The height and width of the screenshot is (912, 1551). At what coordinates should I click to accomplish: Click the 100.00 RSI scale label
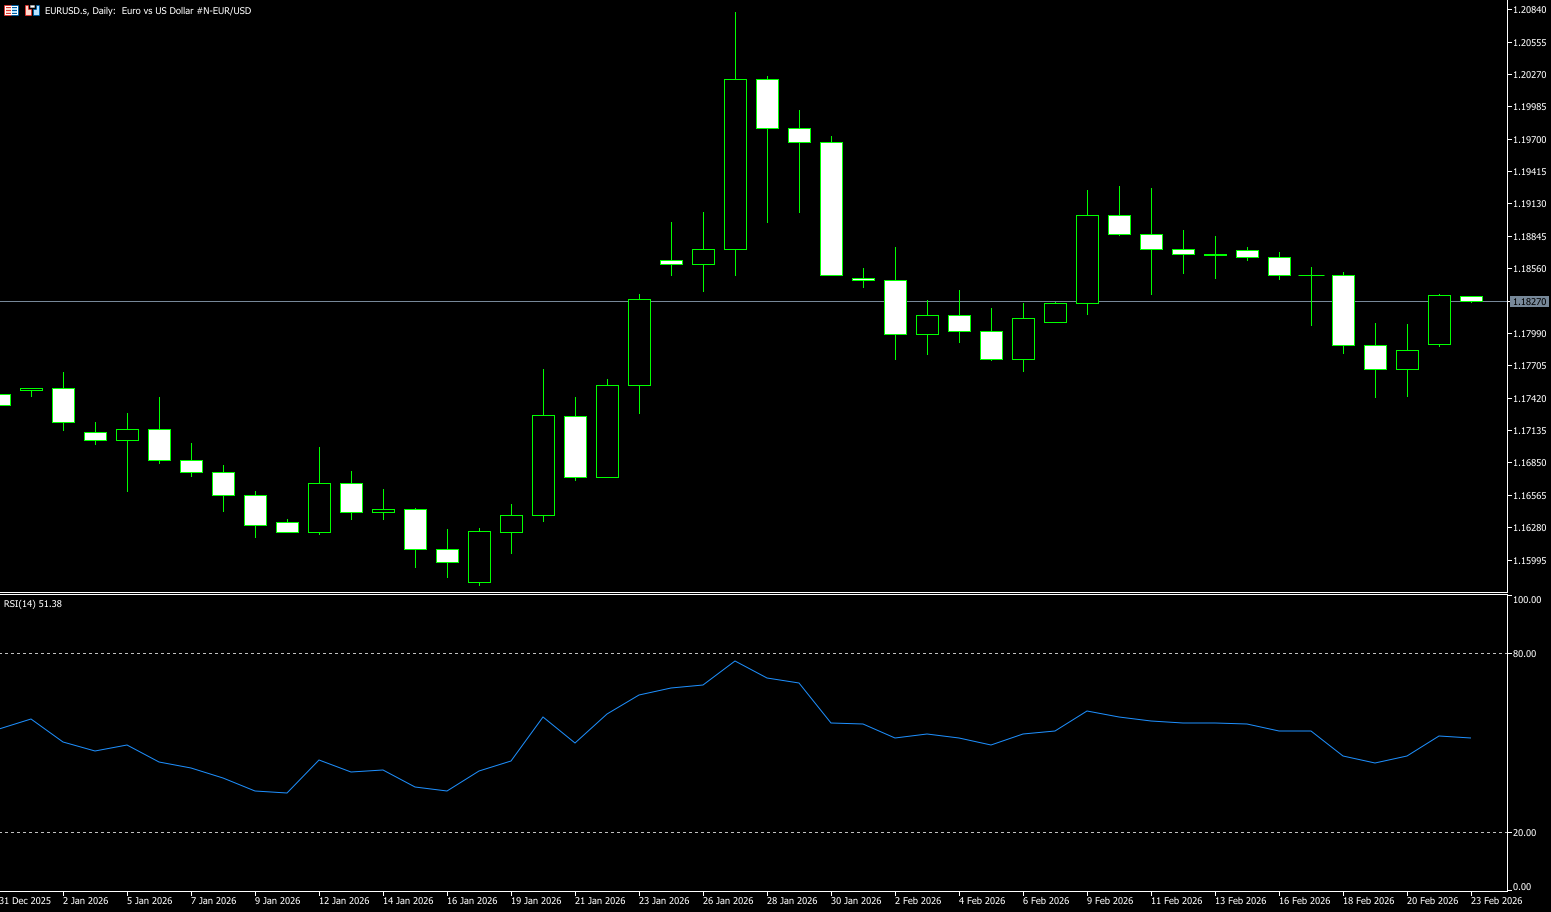coord(1527,600)
